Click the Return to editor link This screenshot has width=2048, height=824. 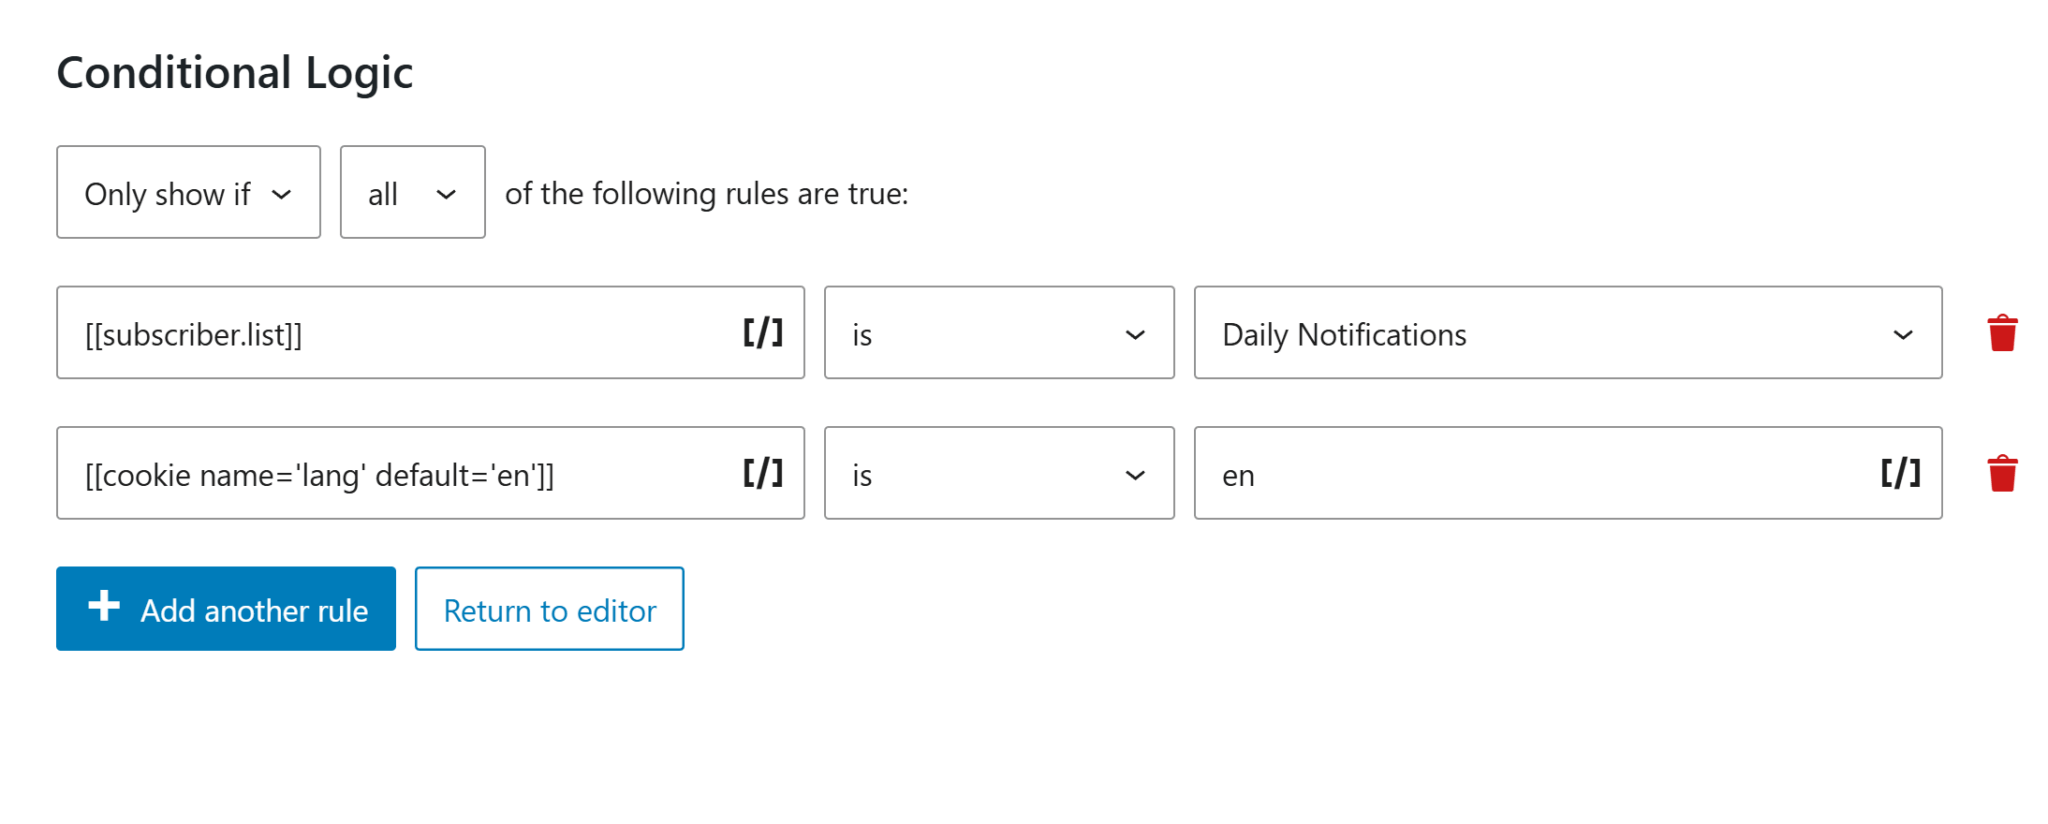[x=548, y=609]
